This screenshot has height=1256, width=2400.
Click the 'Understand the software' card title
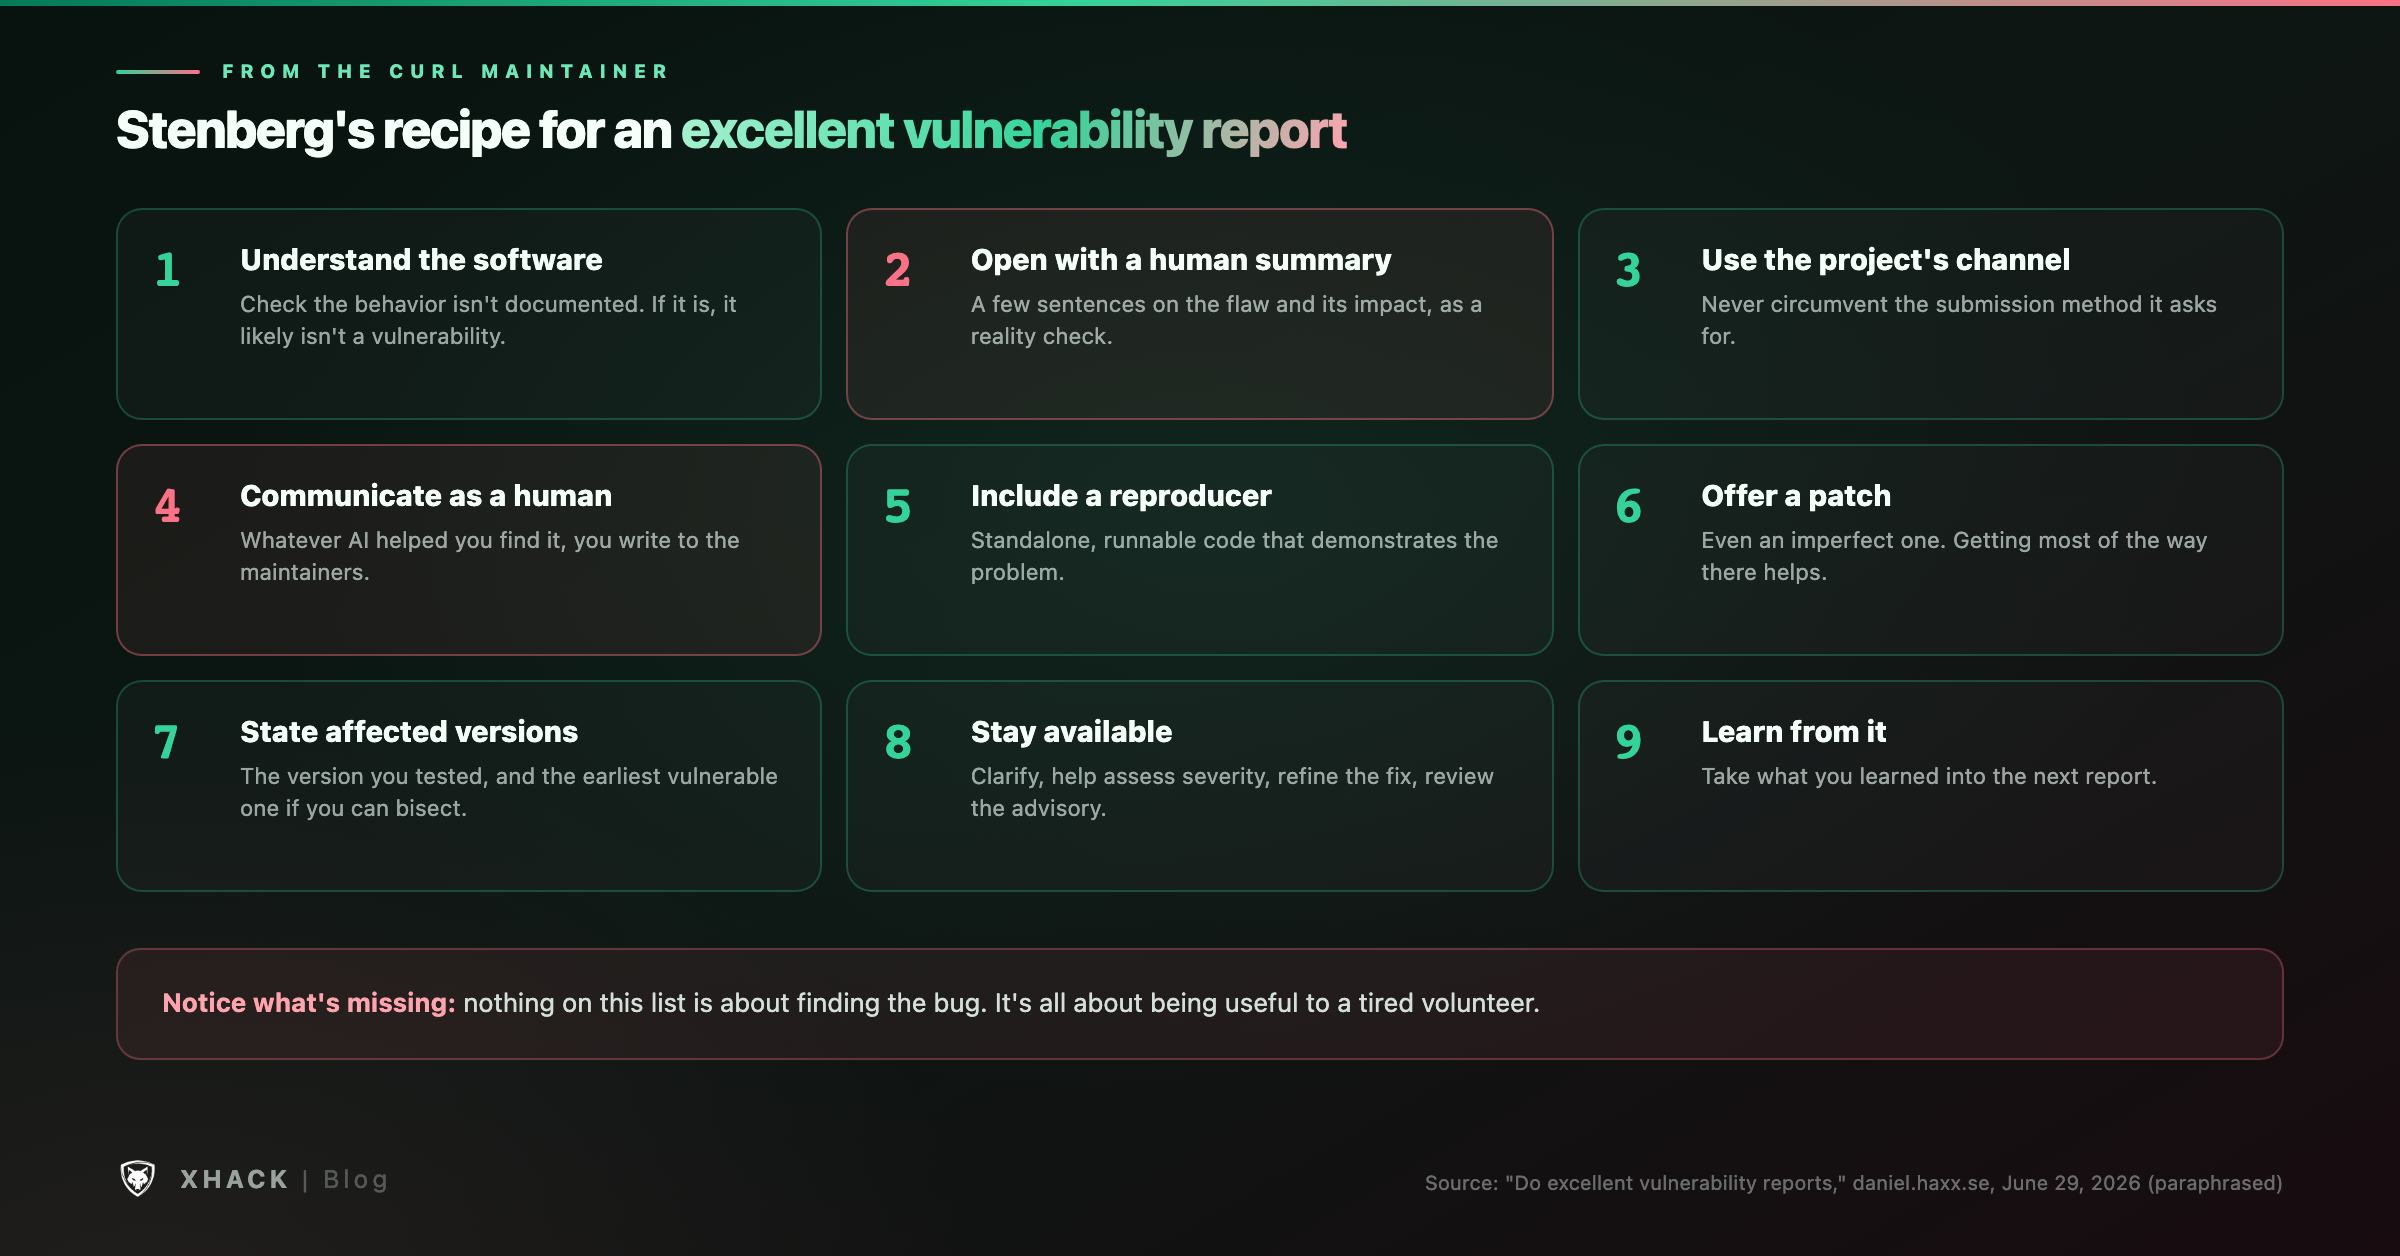pos(421,260)
